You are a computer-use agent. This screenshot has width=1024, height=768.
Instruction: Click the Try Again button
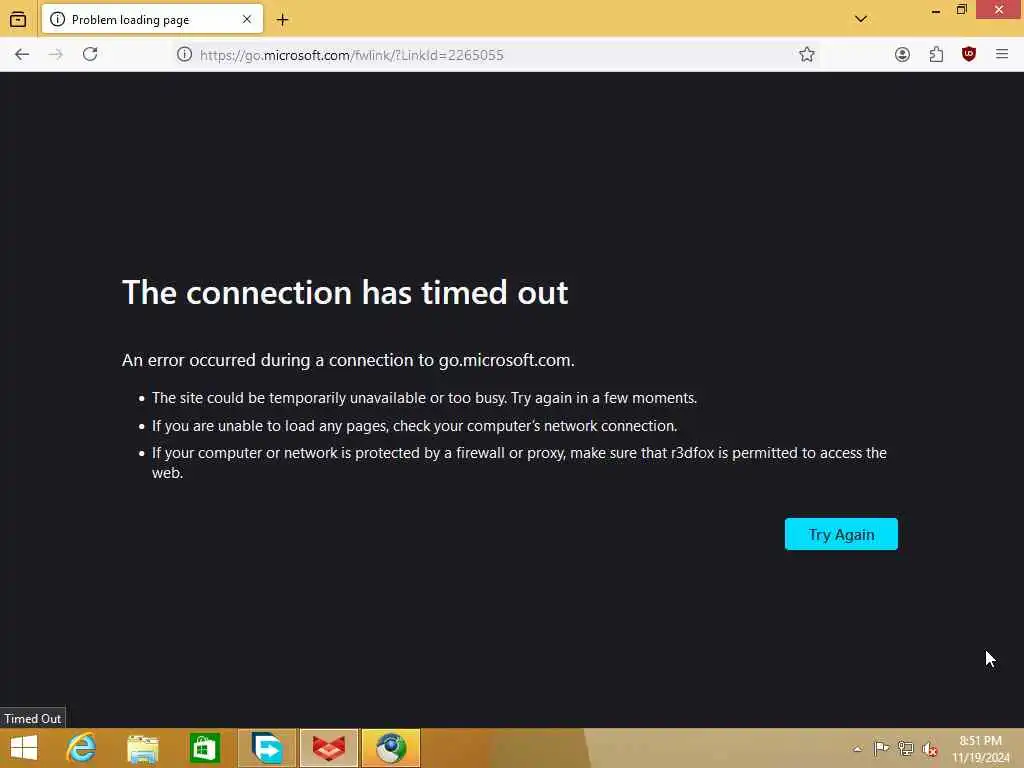[x=840, y=534]
